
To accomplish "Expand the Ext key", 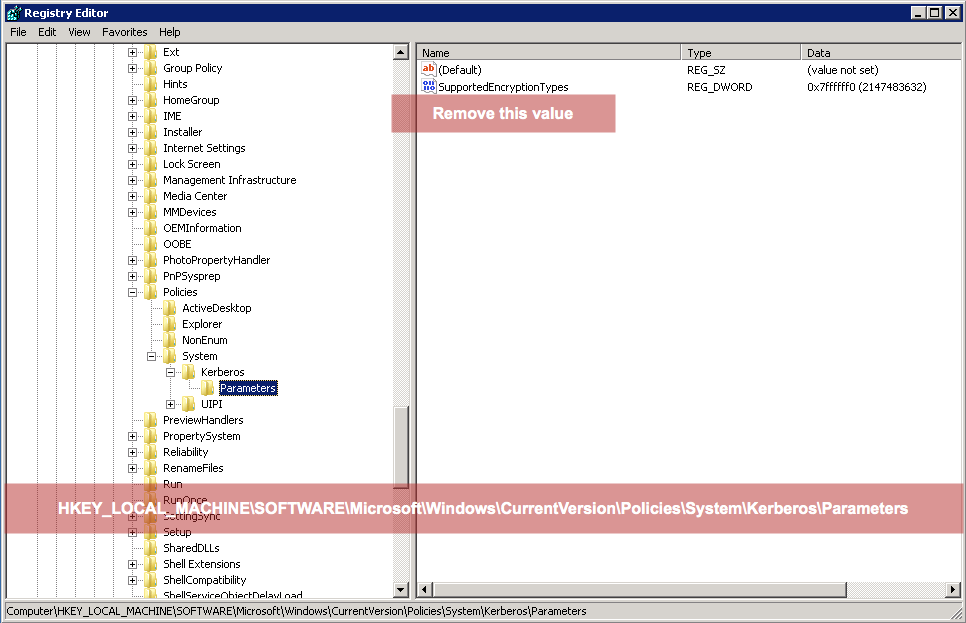I will pyautogui.click(x=132, y=52).
